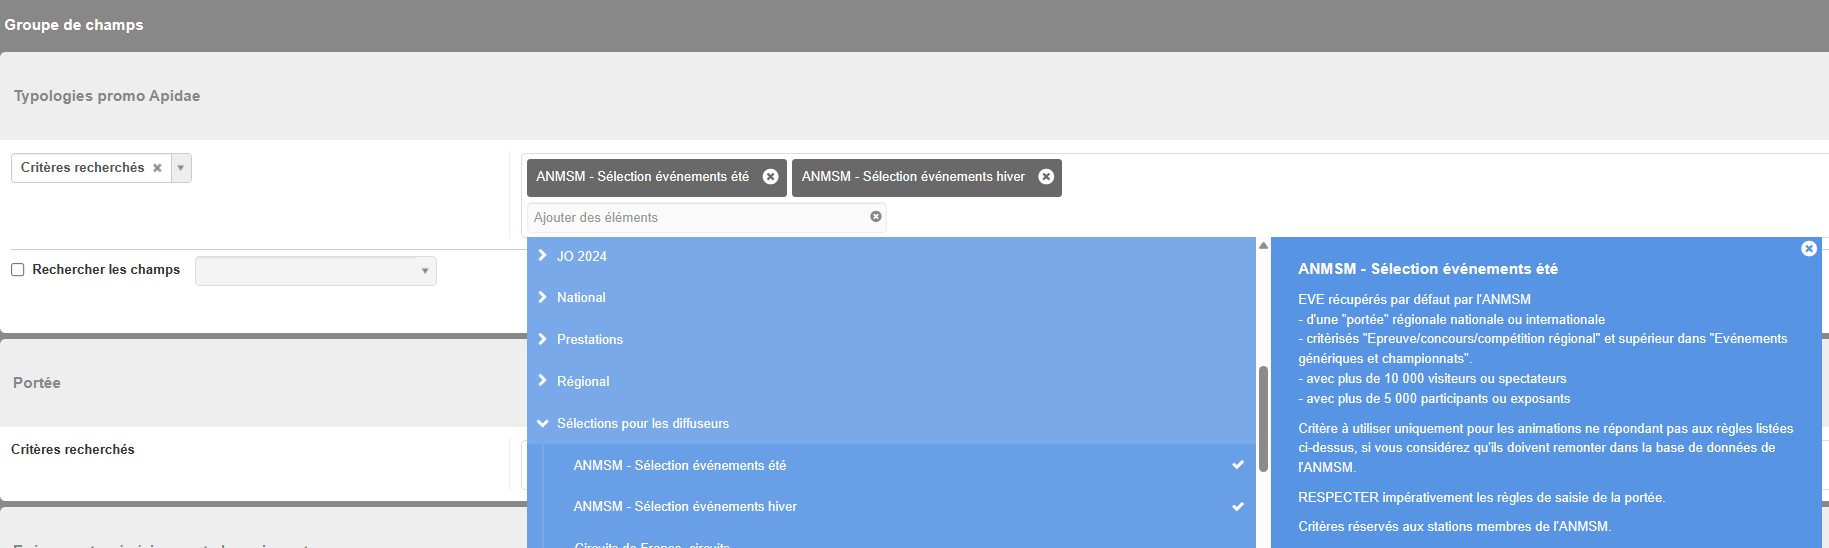Click the list's vertical scrollbar thumb
Screen dimensions: 1829x548
point(1263,418)
